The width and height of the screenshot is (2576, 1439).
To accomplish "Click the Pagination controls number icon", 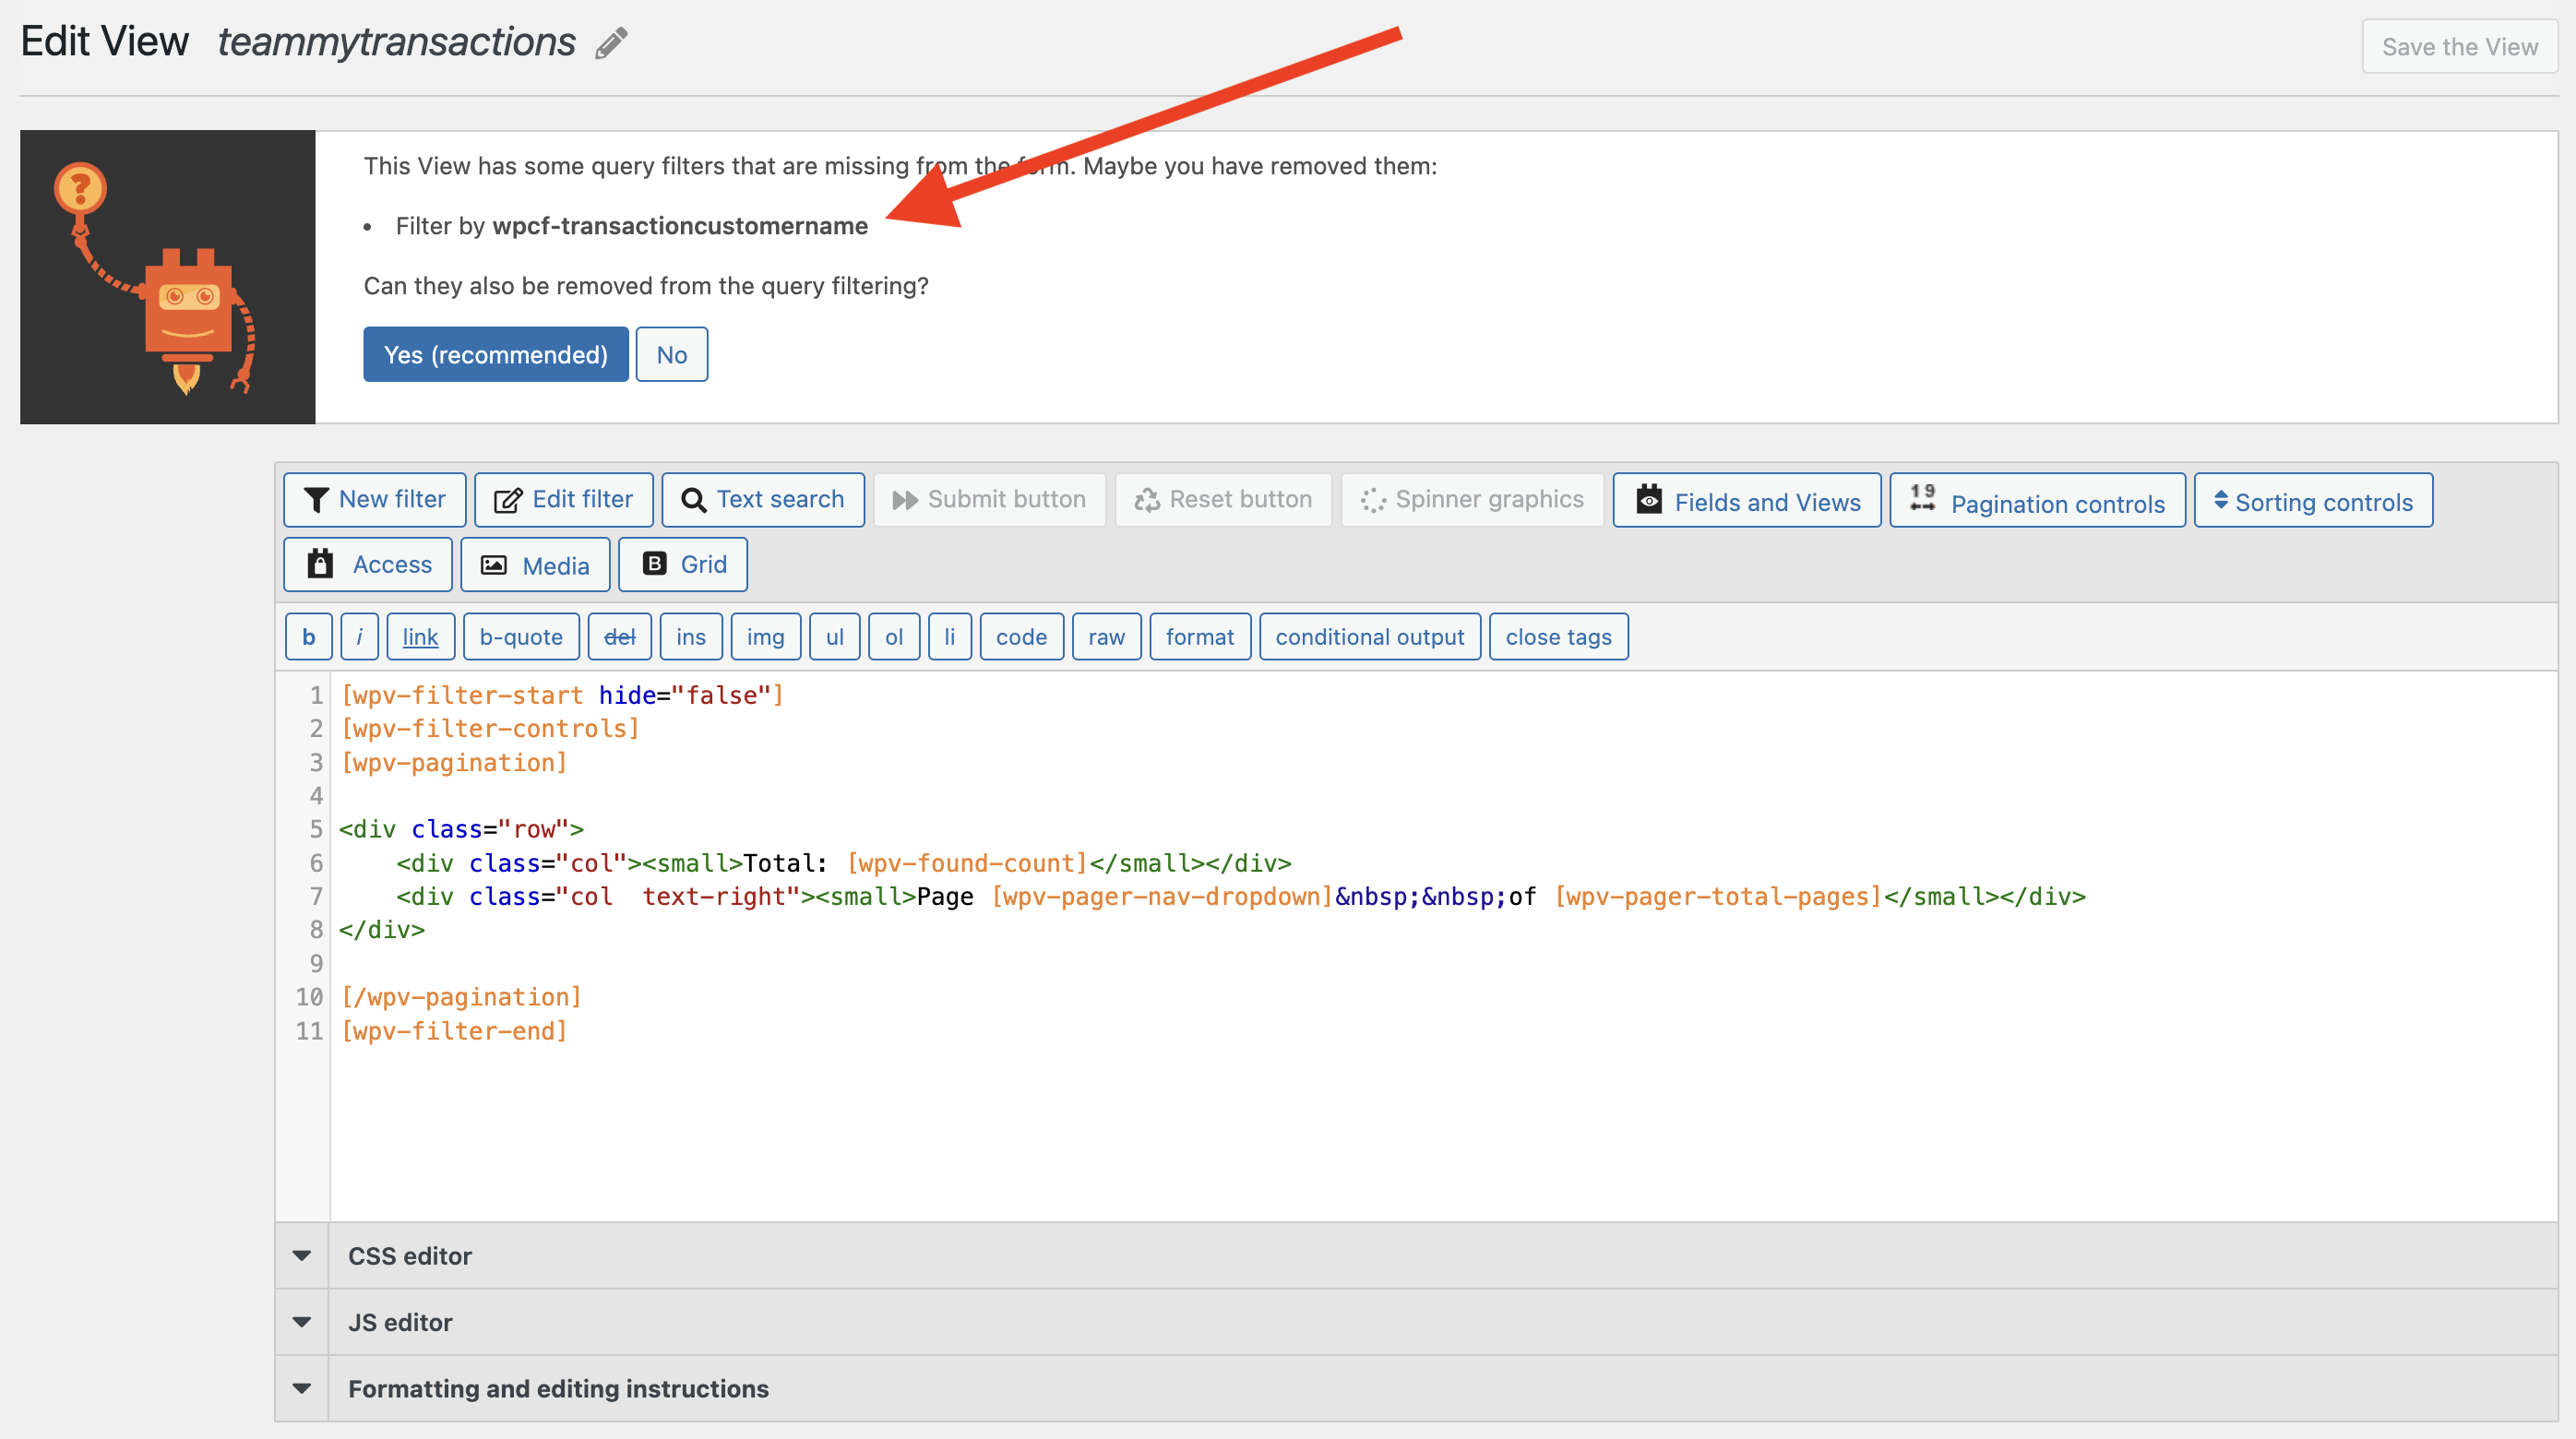I will [x=1922, y=497].
